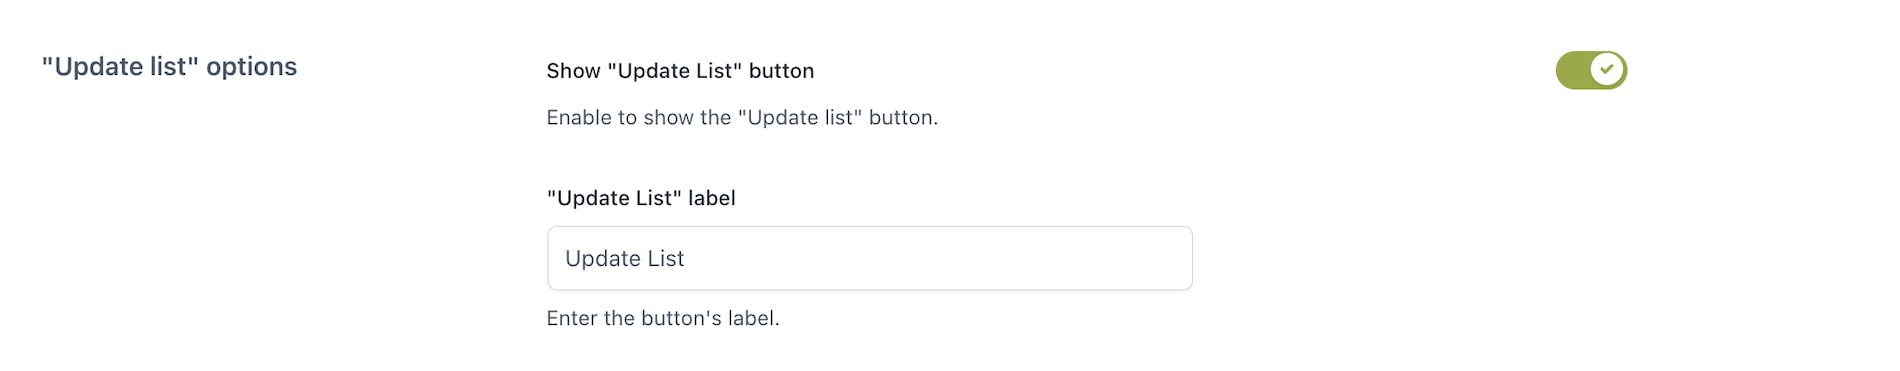
Task: Select the "Update list" options section heading
Action: click(169, 67)
